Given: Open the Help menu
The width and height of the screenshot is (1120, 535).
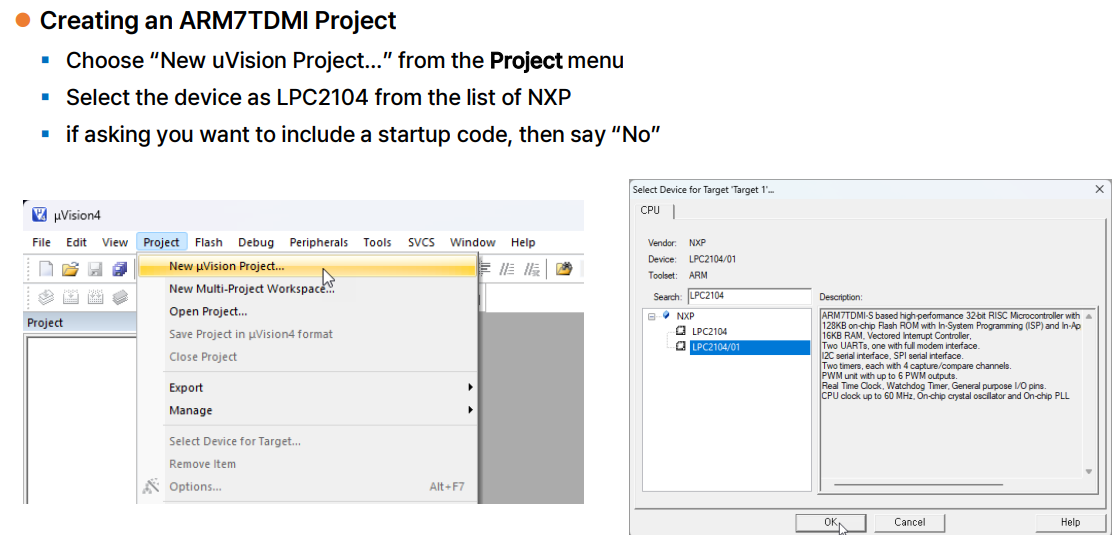Looking at the screenshot, I should tap(524, 242).
